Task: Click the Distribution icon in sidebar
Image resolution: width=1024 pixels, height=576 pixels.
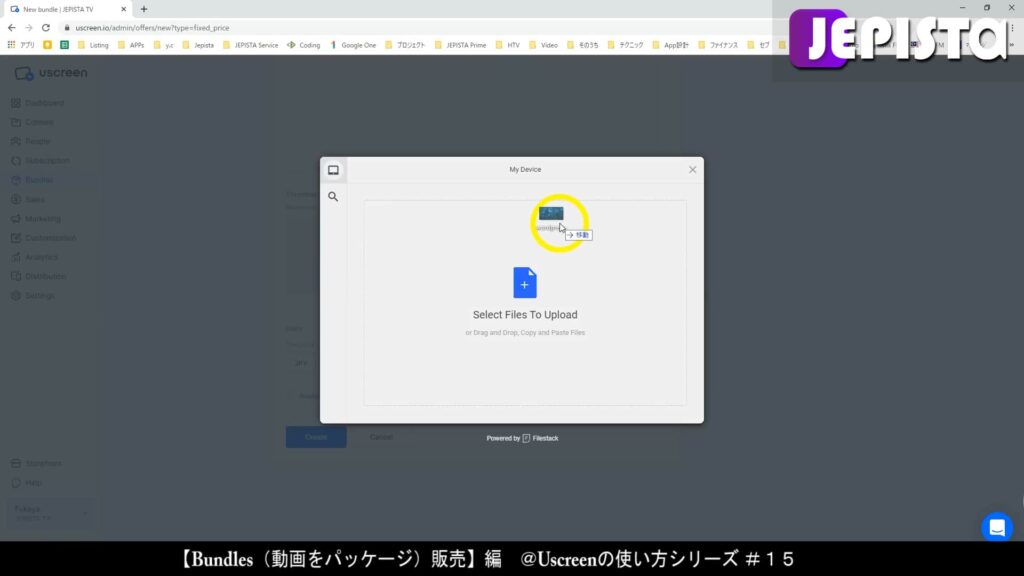Action: coord(16,276)
